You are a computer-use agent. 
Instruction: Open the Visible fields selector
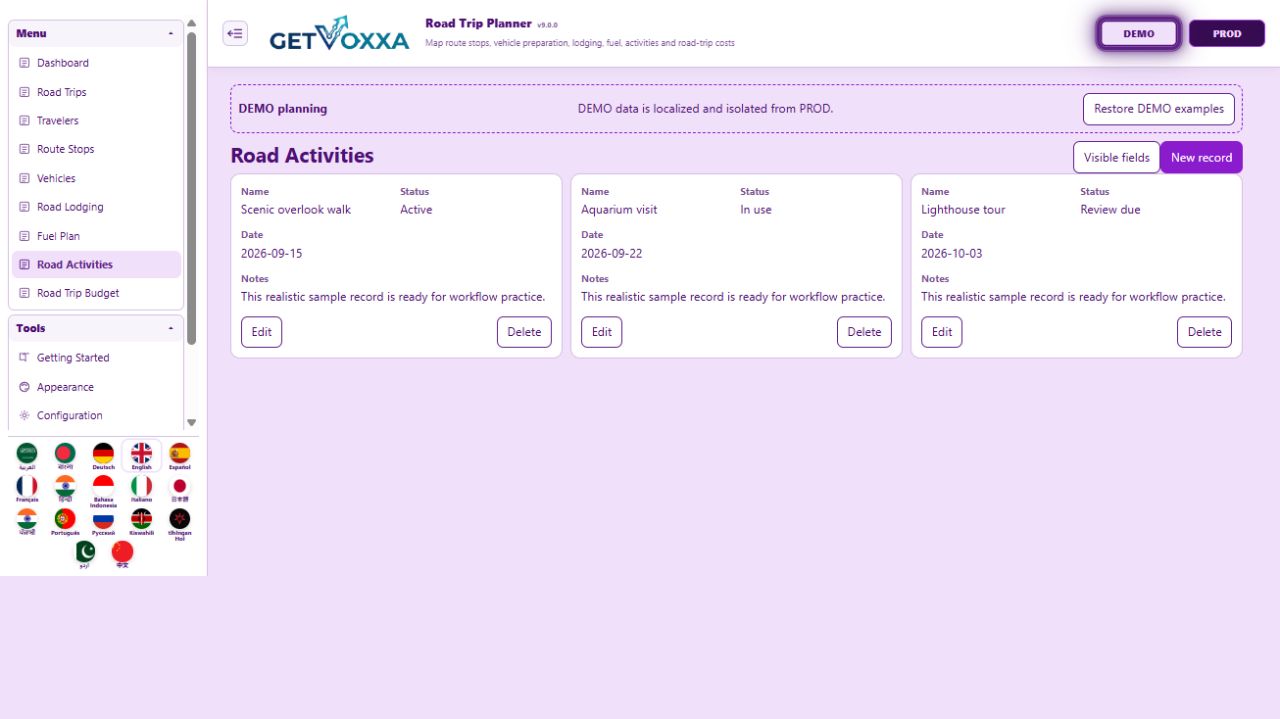pyautogui.click(x=1116, y=157)
